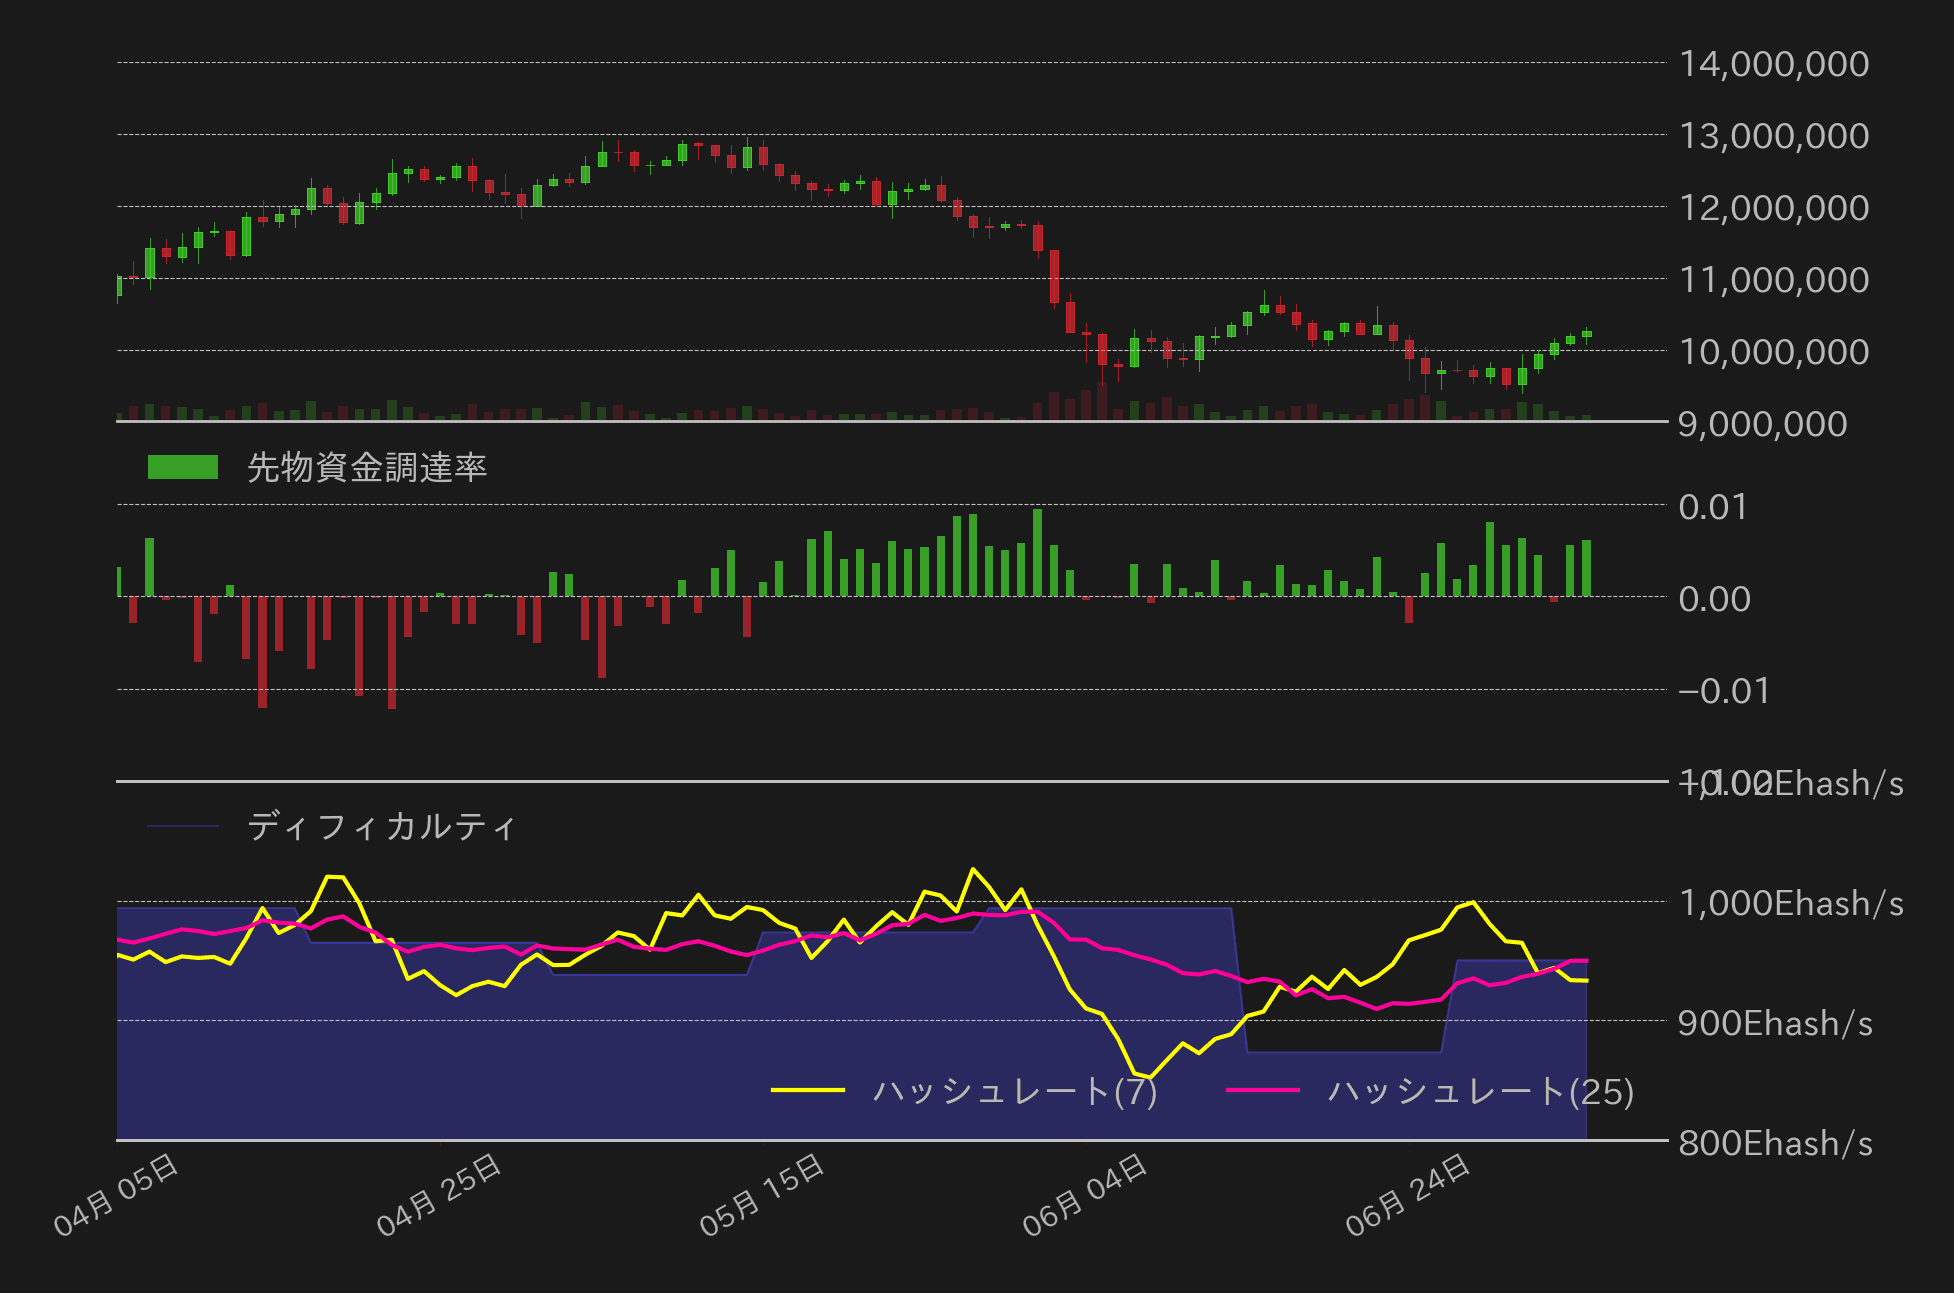Click the yellow ハッシュレート(7) legend line
Viewport: 1954px width, 1293px height.
tap(808, 1090)
